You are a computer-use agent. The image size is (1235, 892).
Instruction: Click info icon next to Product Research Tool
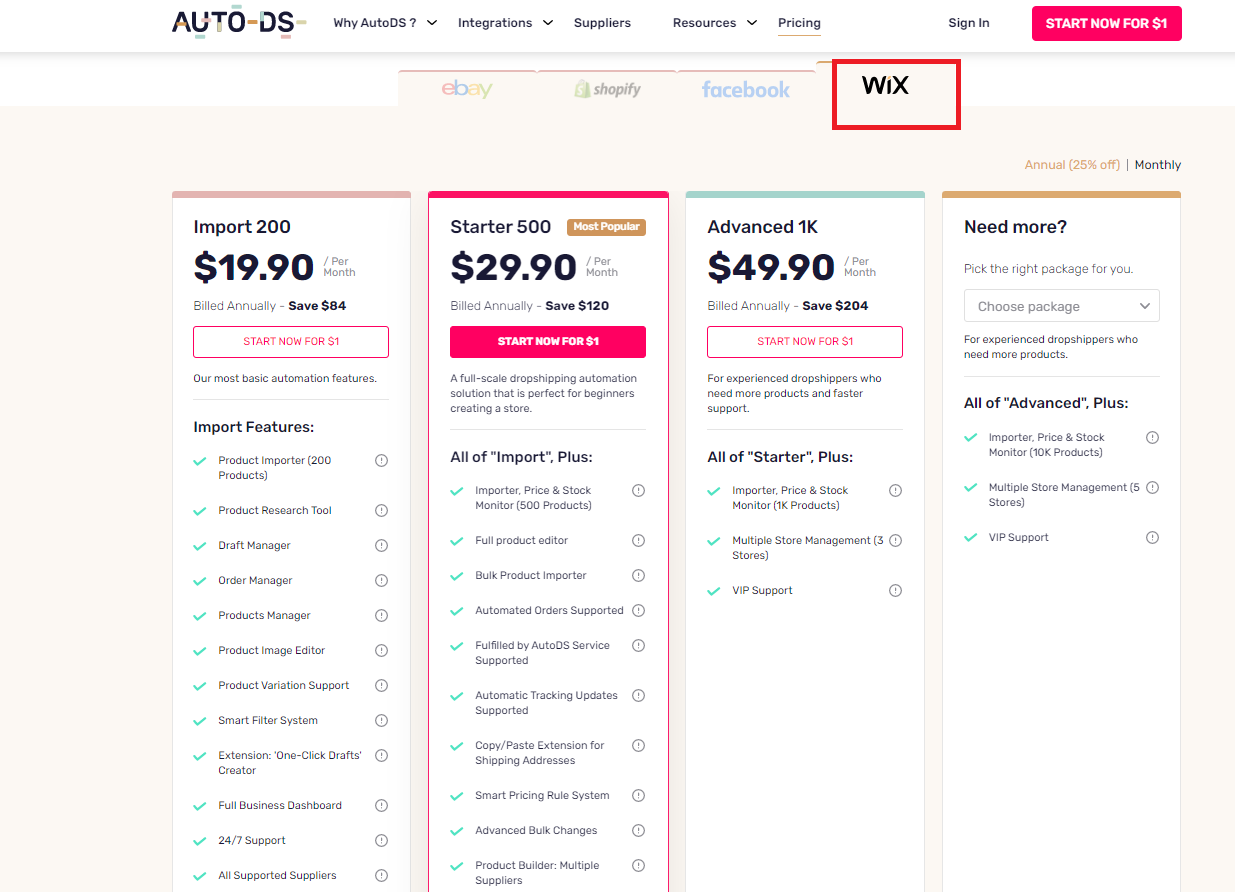[x=381, y=510]
